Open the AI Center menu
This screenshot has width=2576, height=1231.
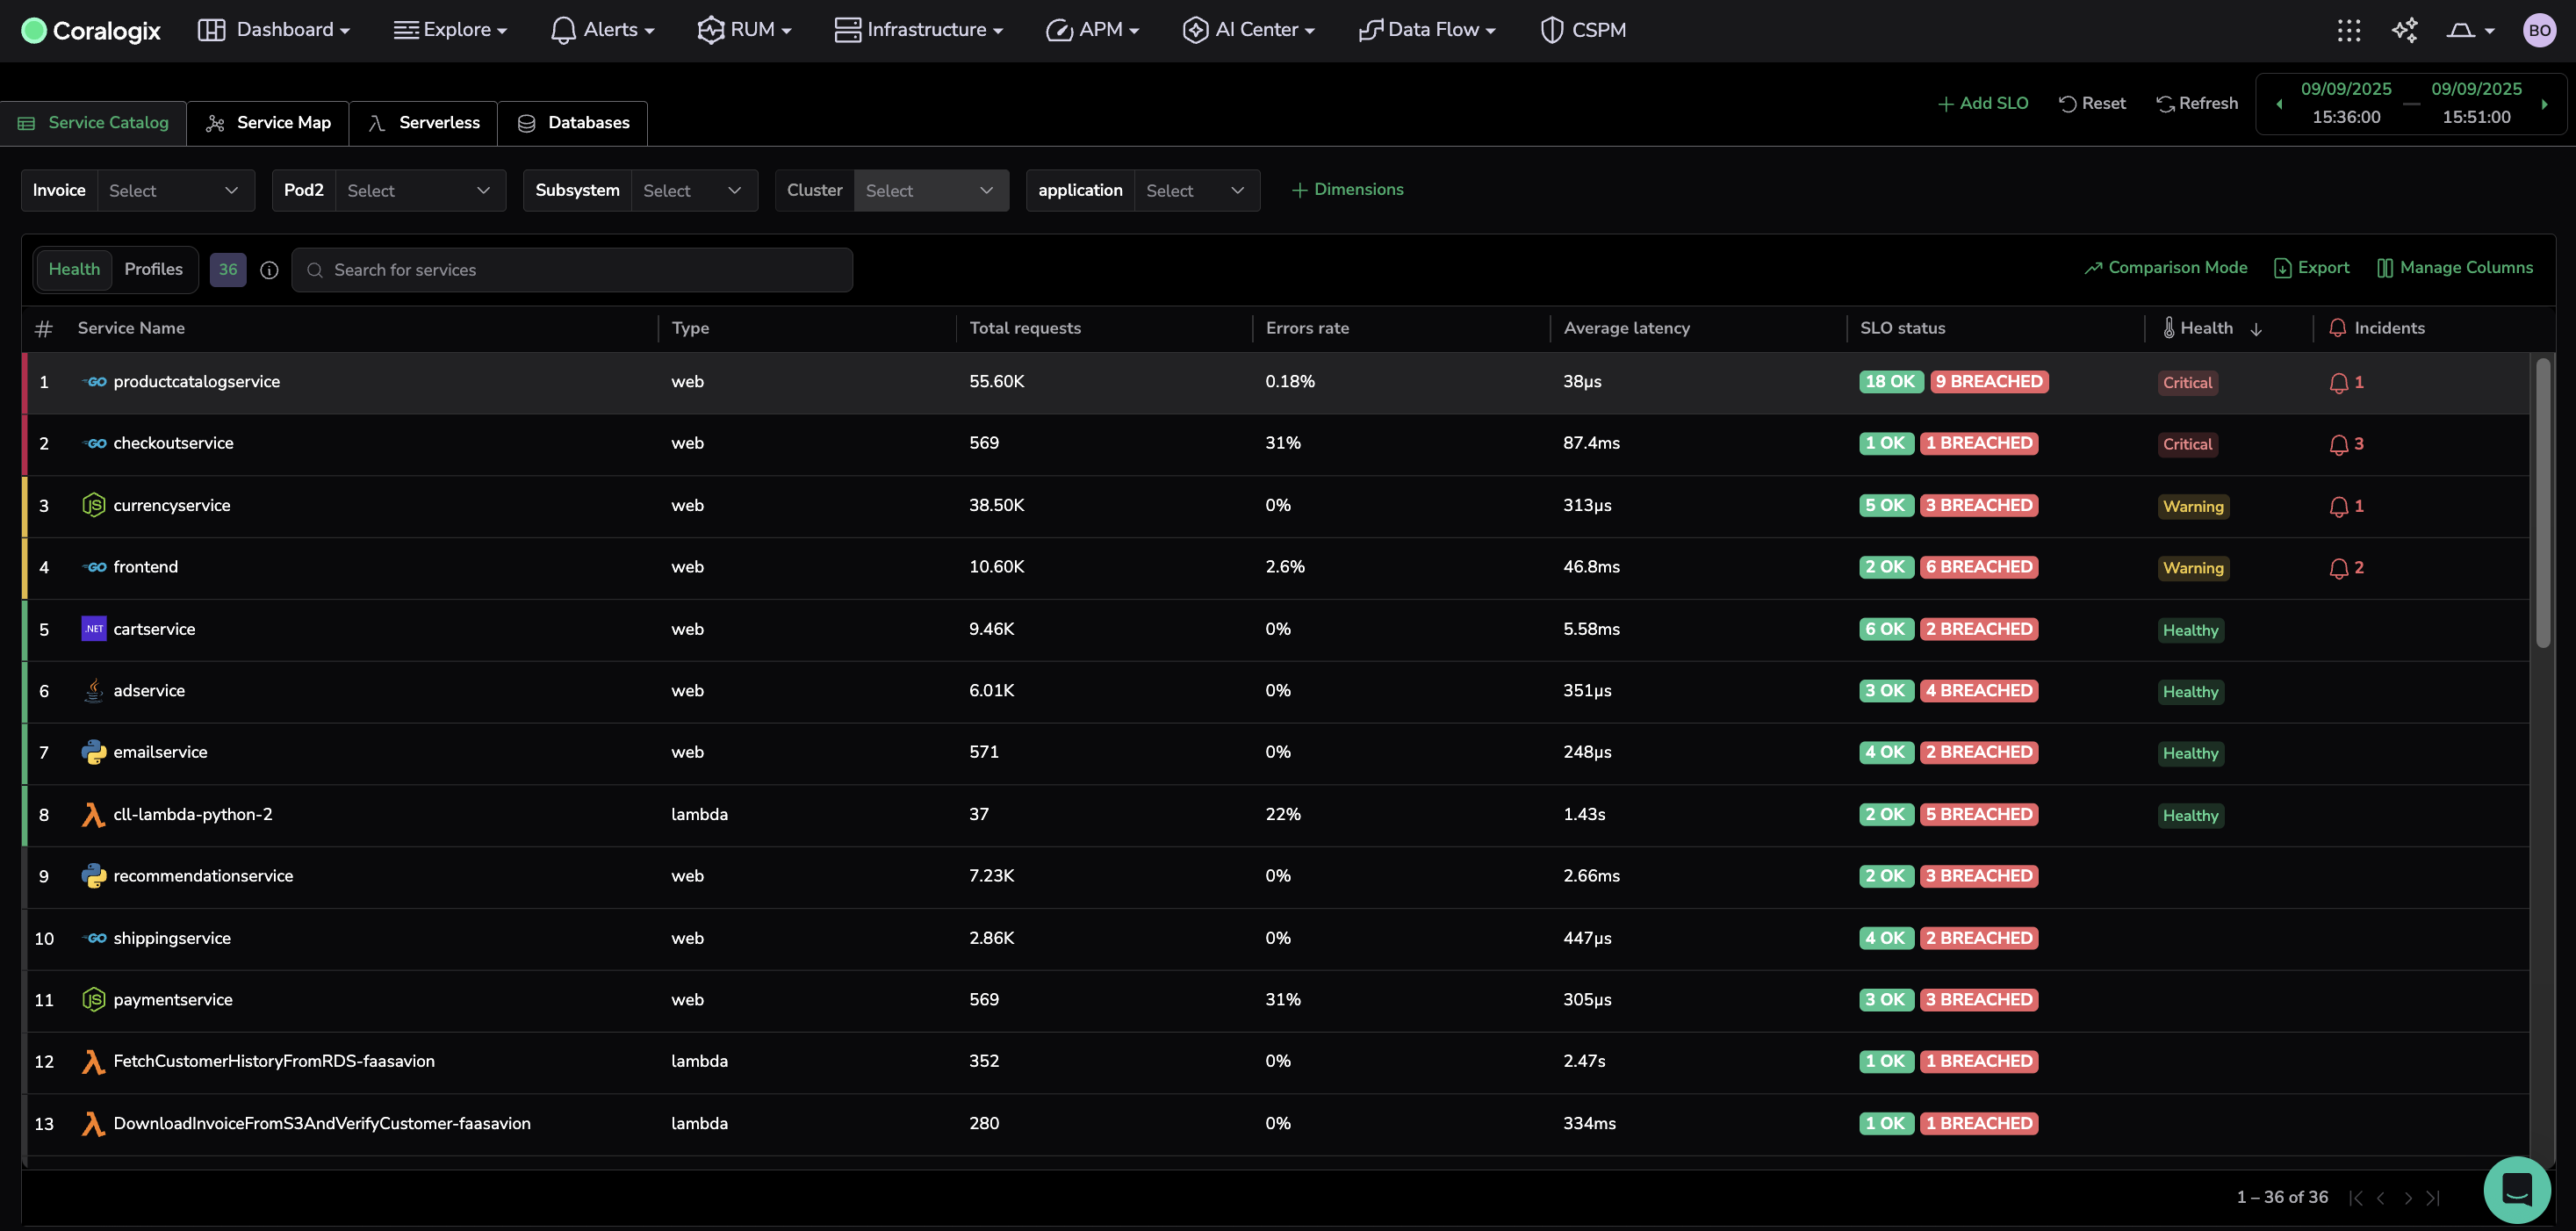(x=1248, y=30)
